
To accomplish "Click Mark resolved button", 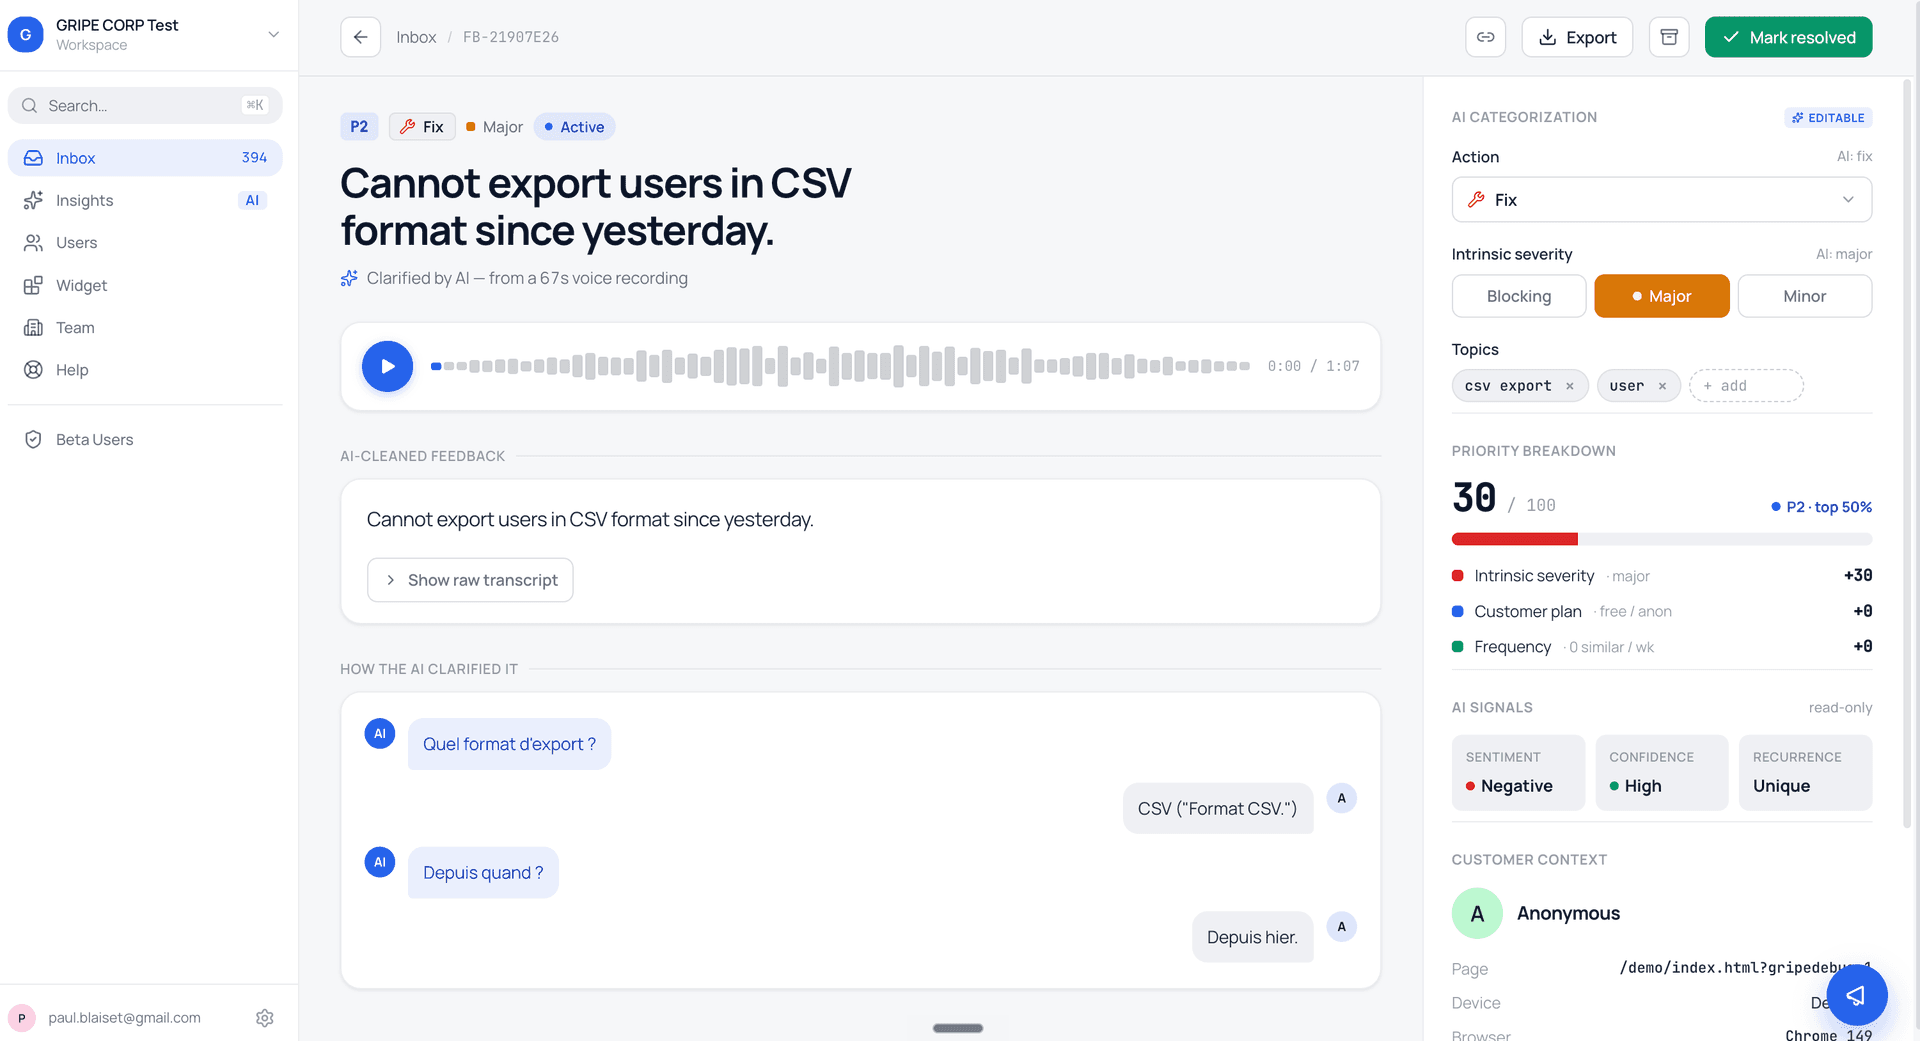I will [1788, 37].
